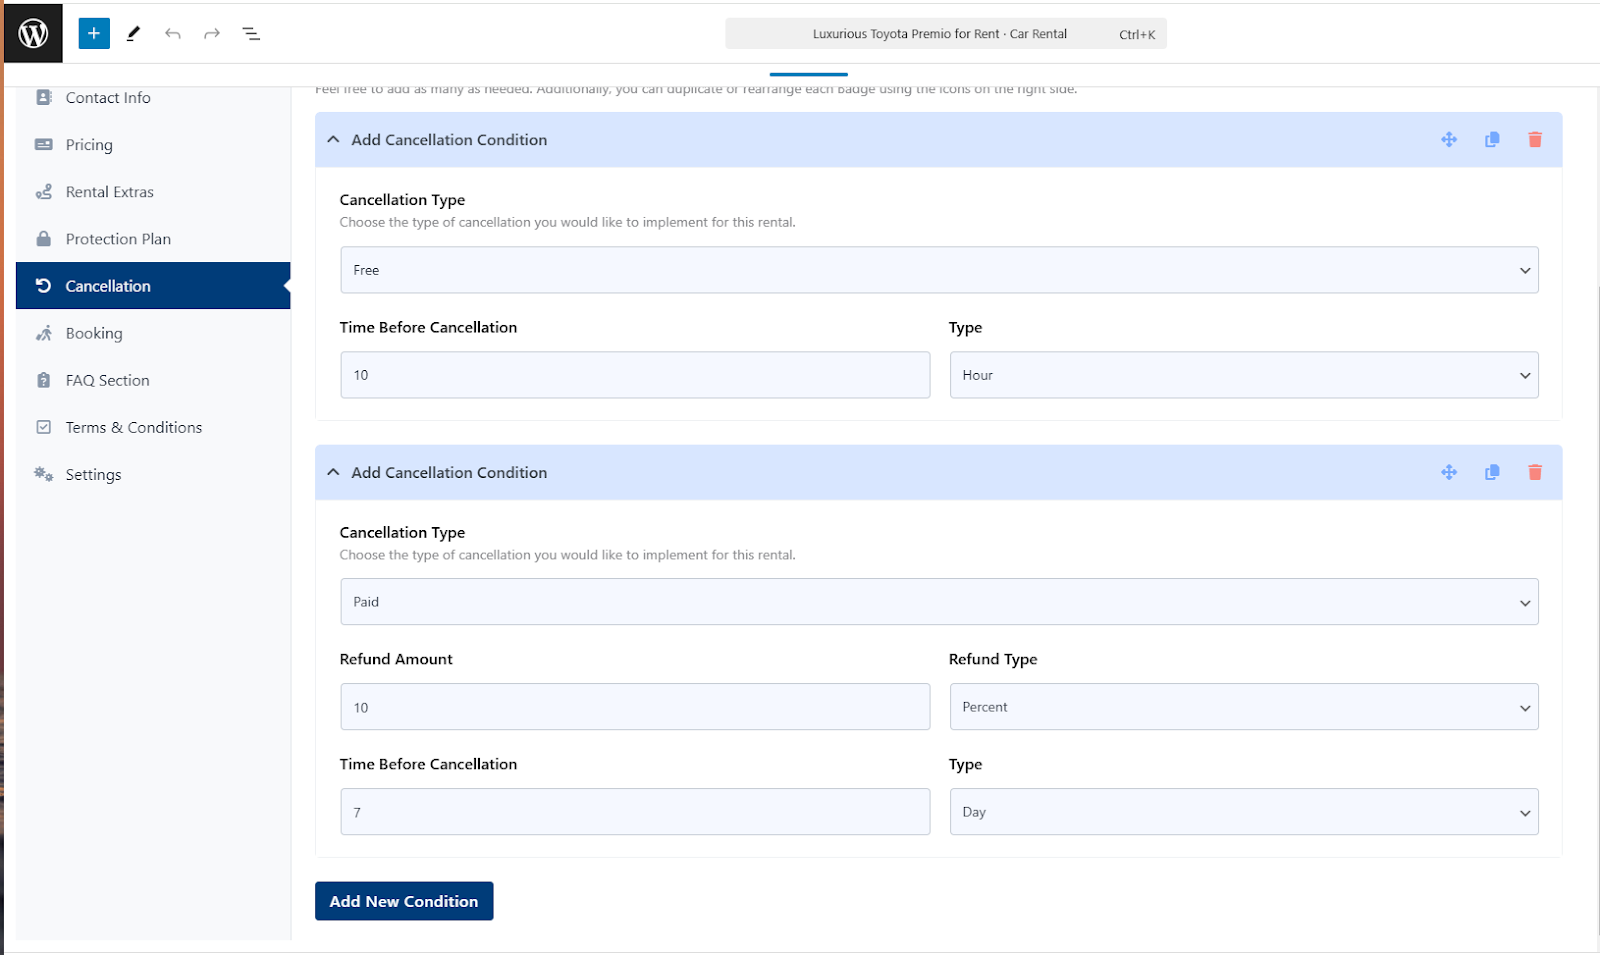Viewport: 1600px width, 955px height.
Task: Click the Redo arrow
Action: tap(212, 33)
